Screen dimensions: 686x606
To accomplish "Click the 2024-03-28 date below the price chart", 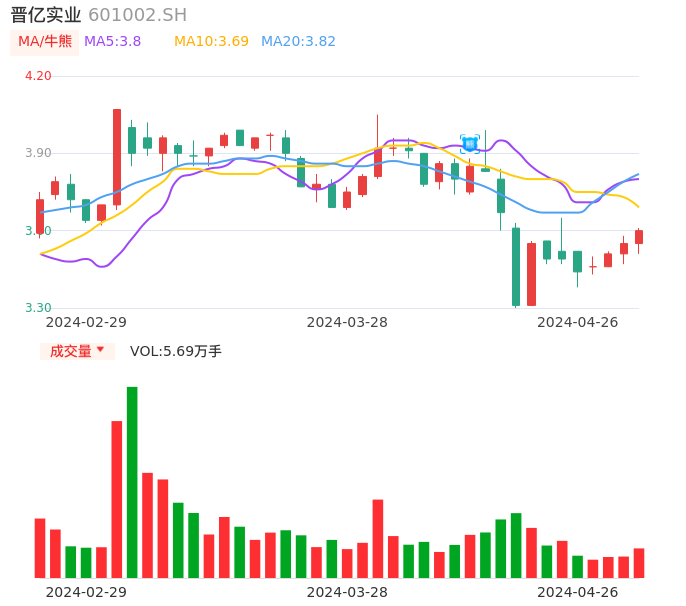I will tap(347, 322).
